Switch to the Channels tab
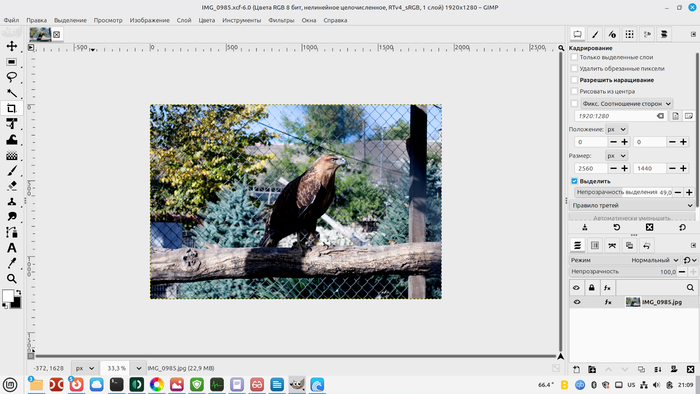The height and width of the screenshot is (394, 700). click(x=595, y=245)
